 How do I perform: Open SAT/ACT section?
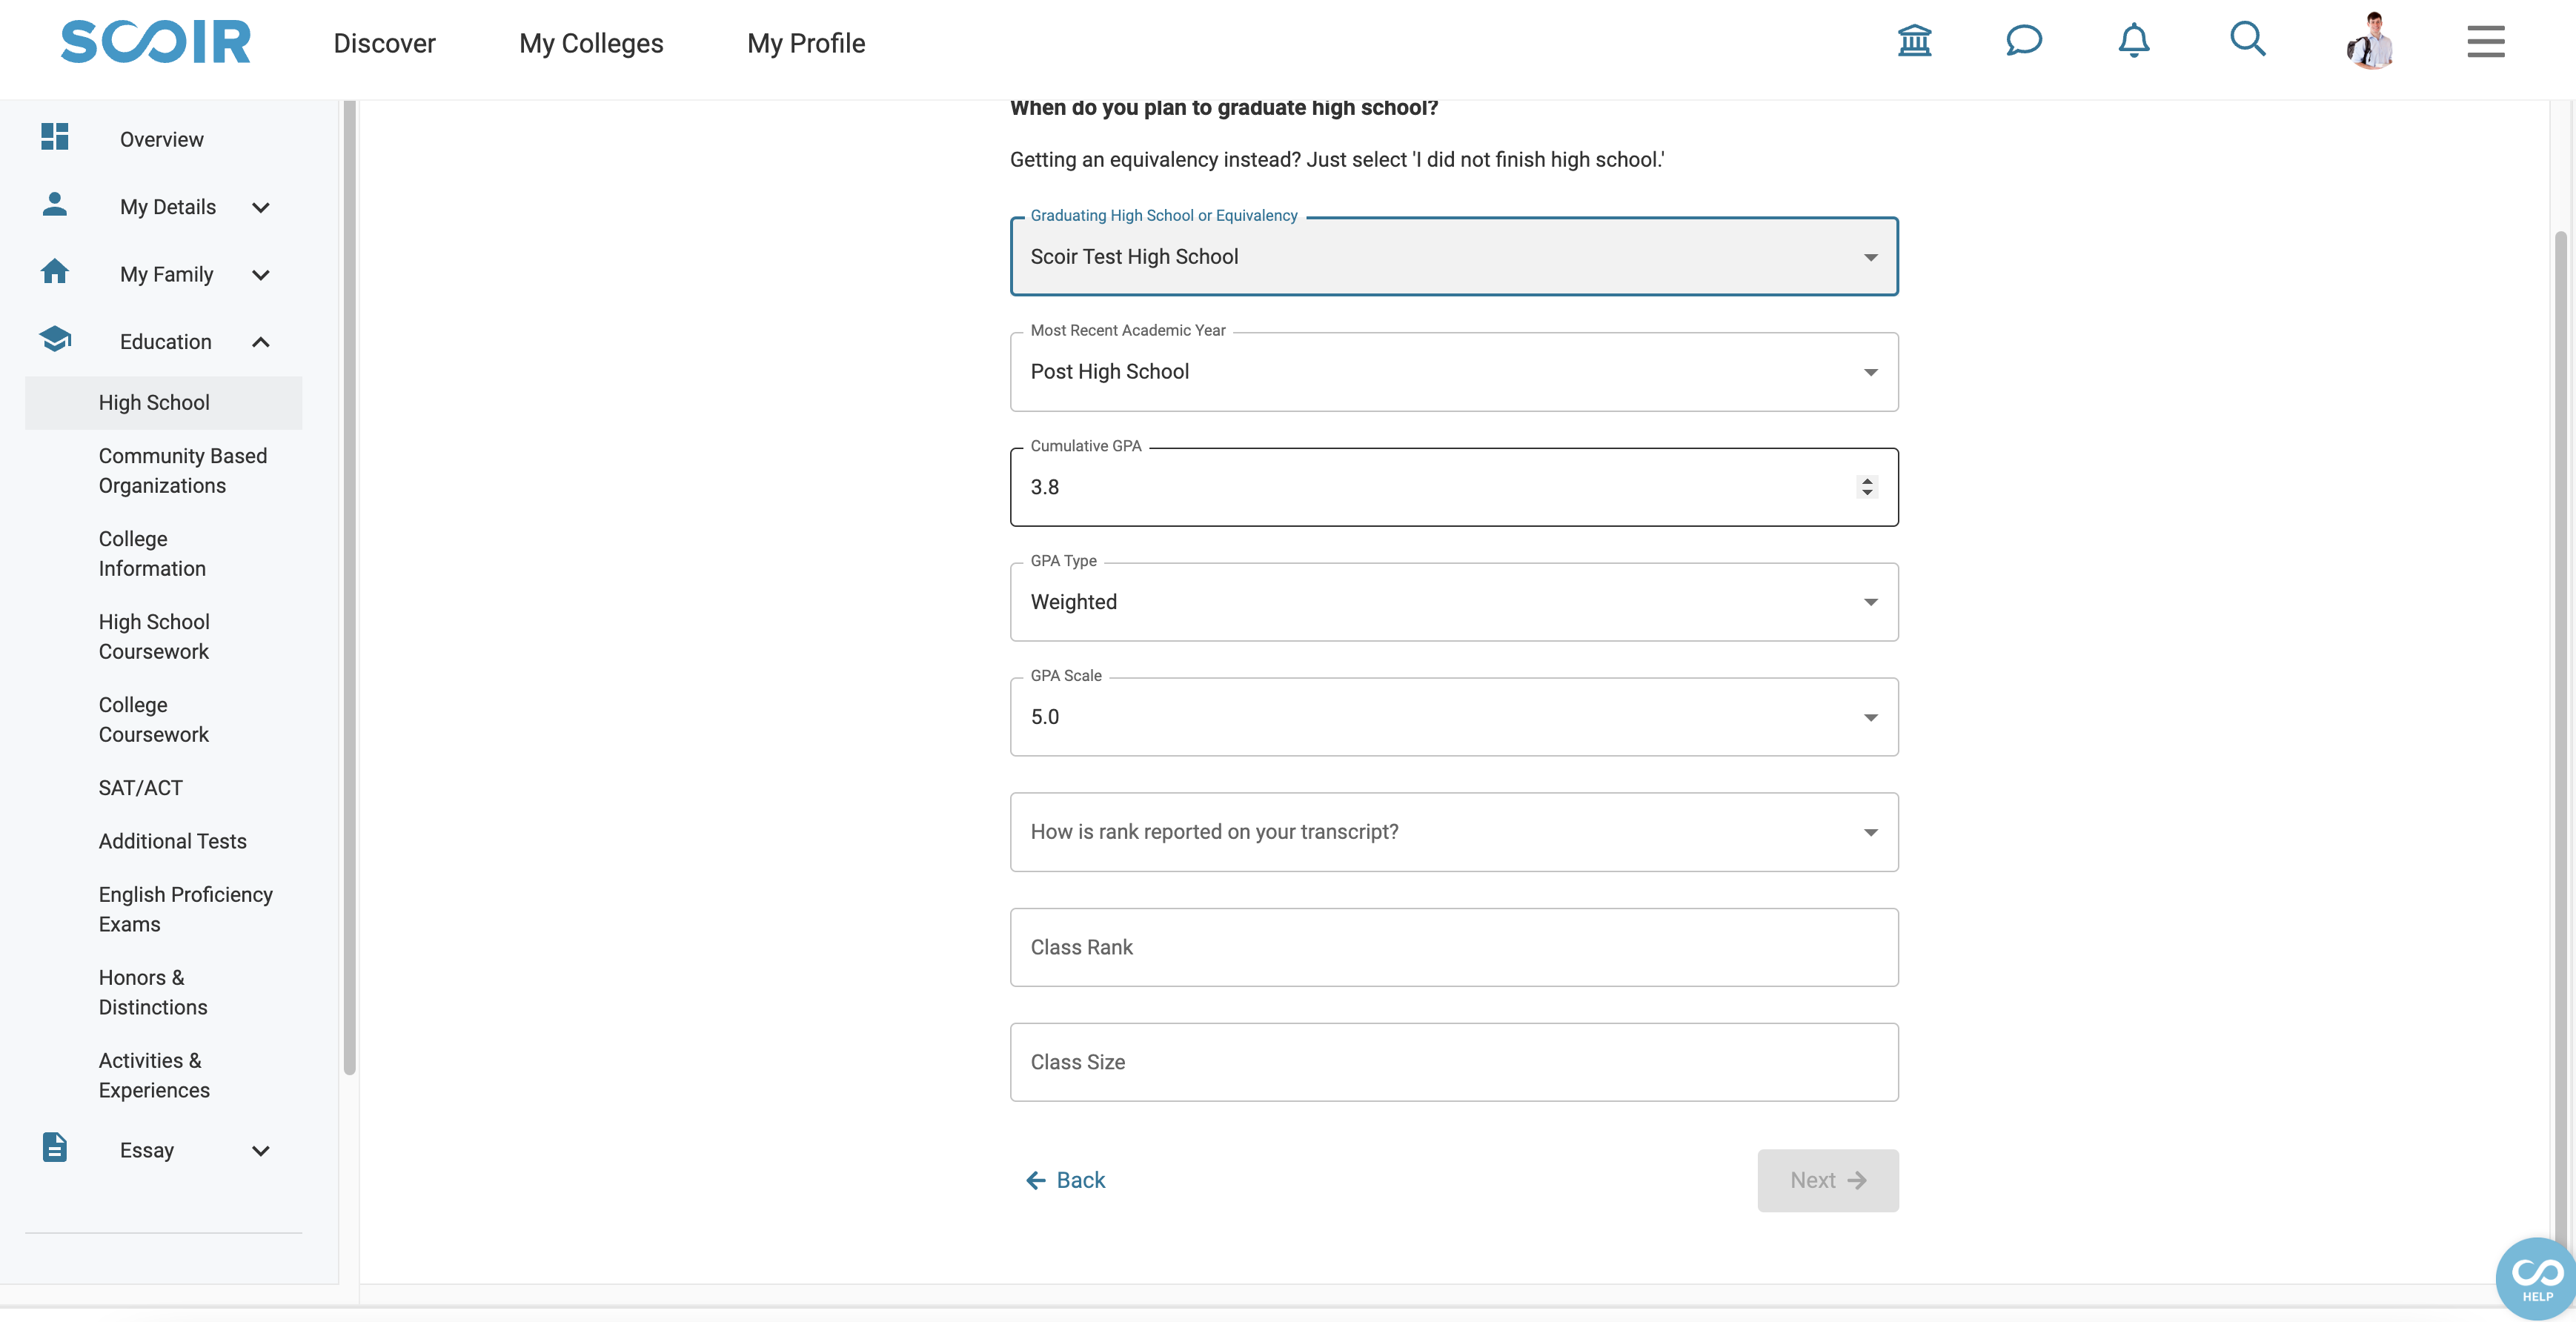[x=141, y=788]
